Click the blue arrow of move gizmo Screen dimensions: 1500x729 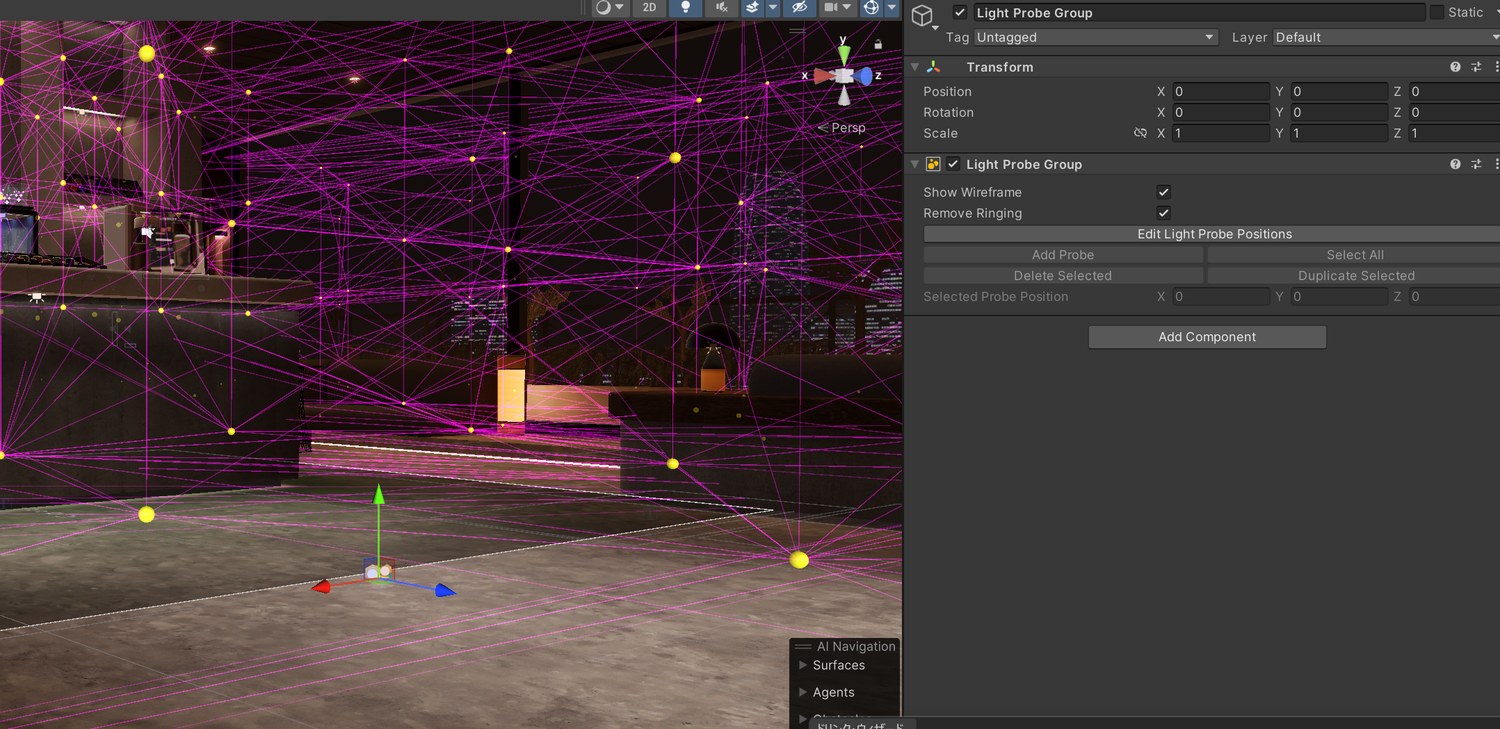click(x=445, y=591)
